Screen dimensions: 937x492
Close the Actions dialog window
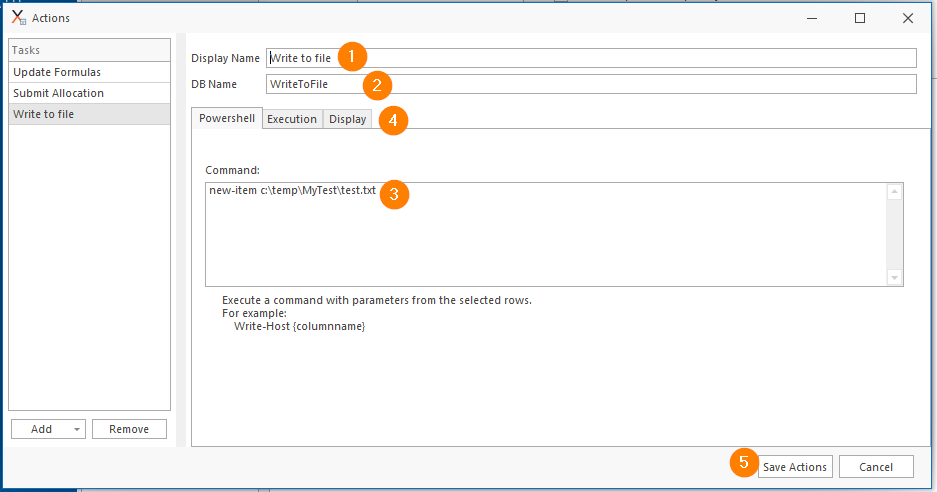click(x=908, y=18)
